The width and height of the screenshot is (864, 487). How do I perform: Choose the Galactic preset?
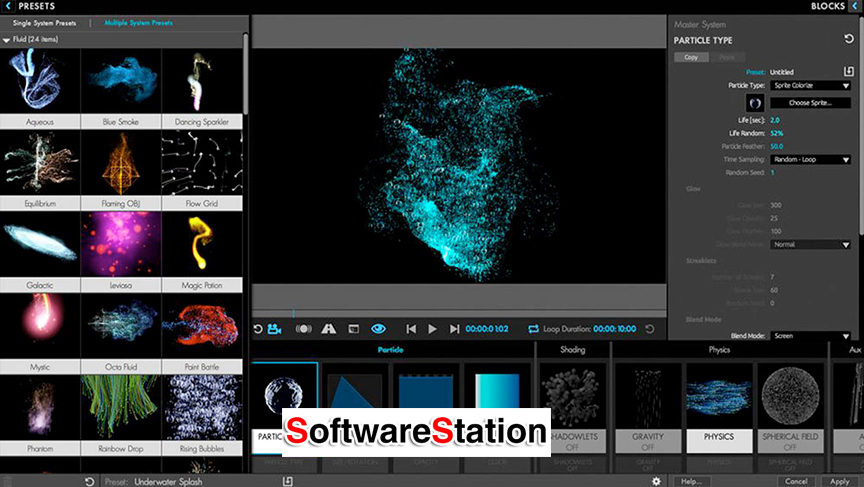(x=40, y=252)
